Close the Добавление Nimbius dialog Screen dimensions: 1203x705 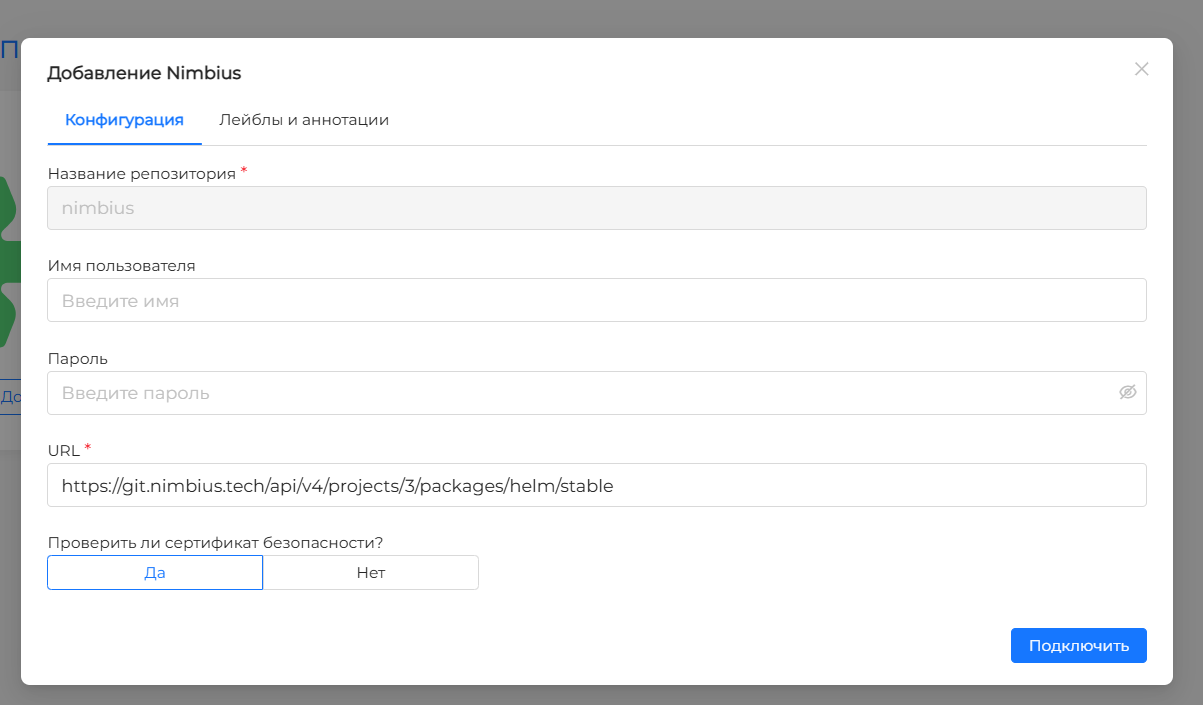tap(1141, 69)
